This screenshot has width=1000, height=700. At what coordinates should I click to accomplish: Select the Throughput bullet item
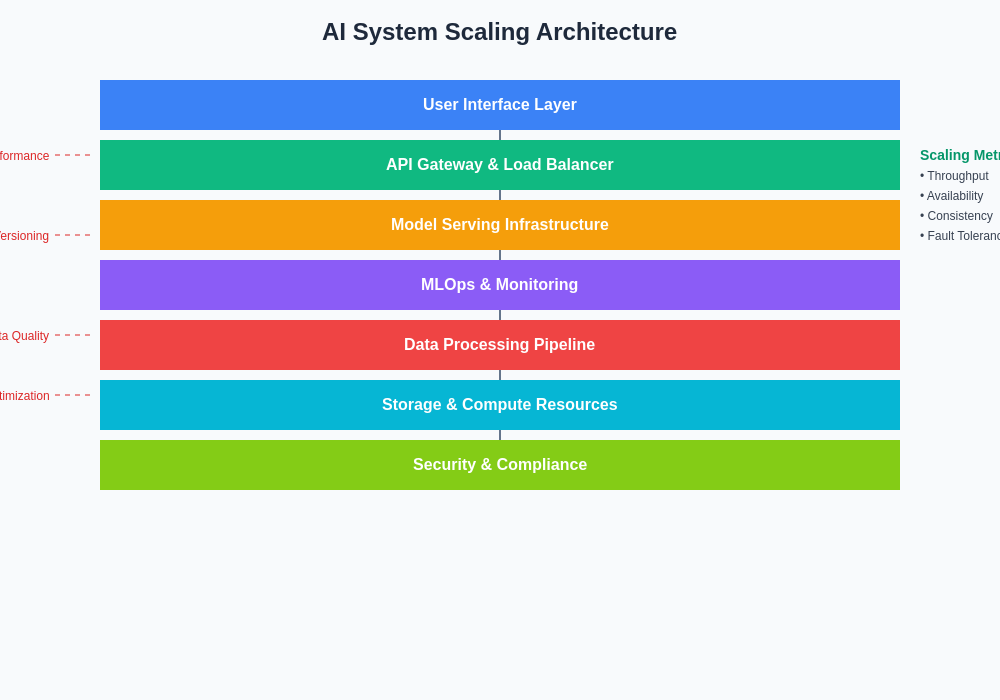tap(955, 176)
